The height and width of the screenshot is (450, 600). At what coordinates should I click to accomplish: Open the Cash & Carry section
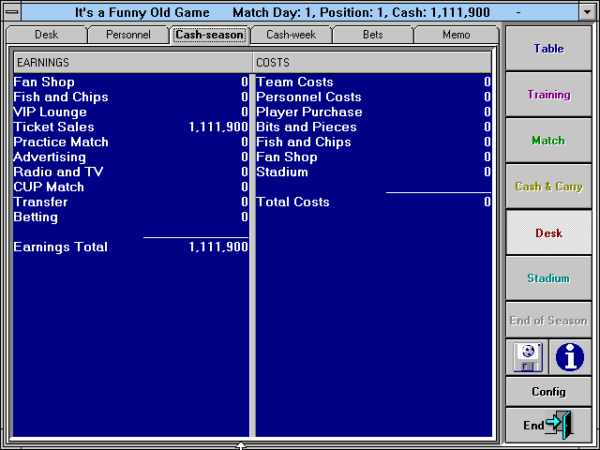(548, 187)
